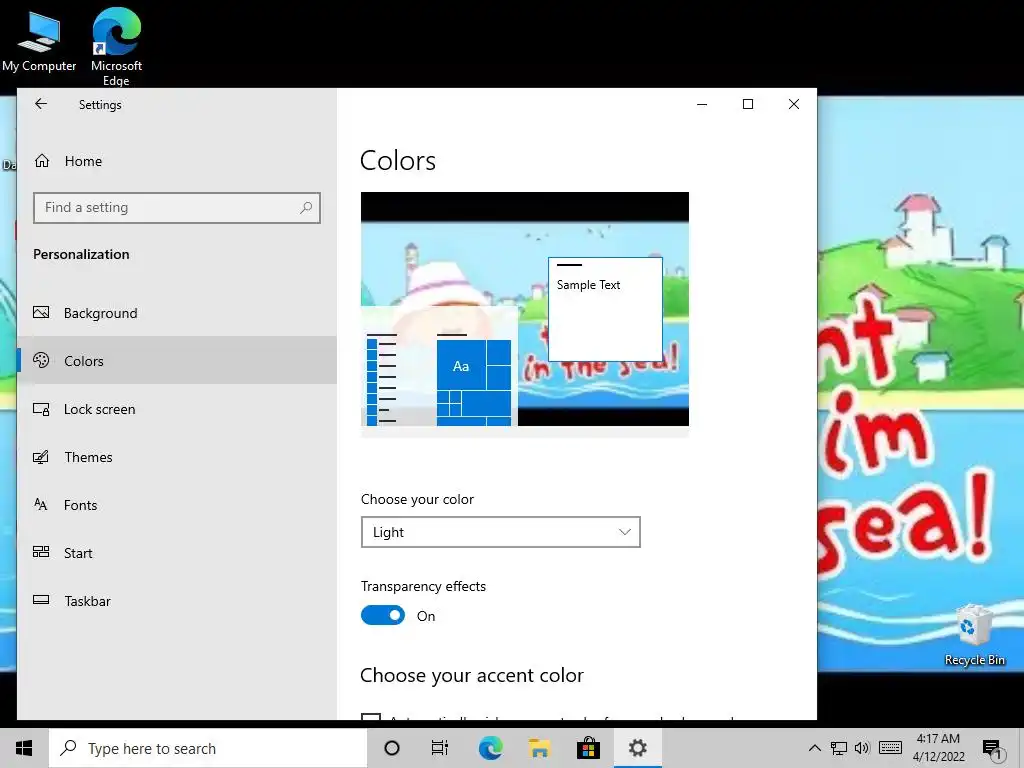
Task: Click the Themes brush icon
Action: [41, 456]
